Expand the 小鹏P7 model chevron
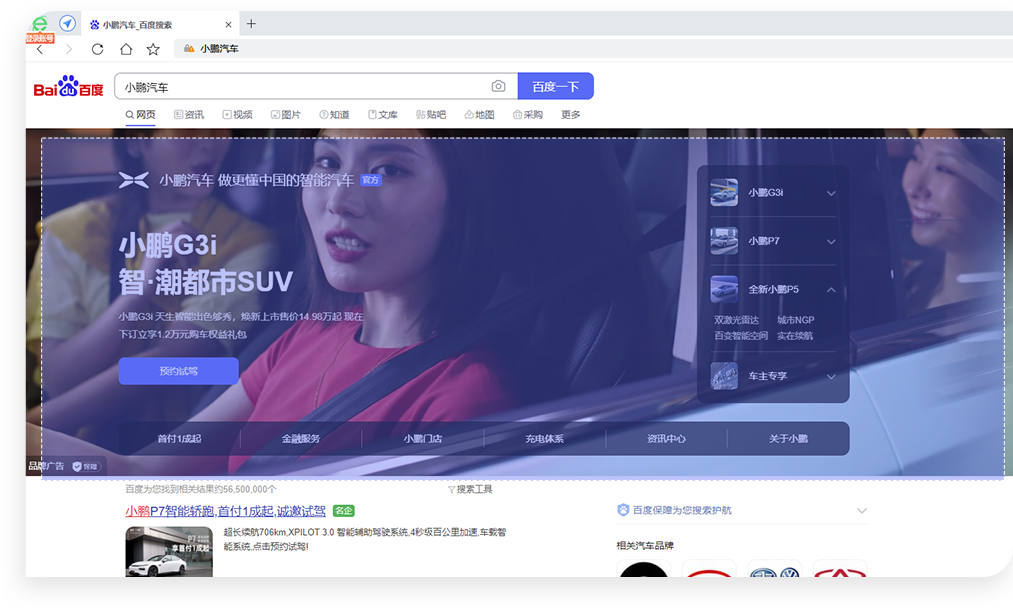 [x=831, y=241]
